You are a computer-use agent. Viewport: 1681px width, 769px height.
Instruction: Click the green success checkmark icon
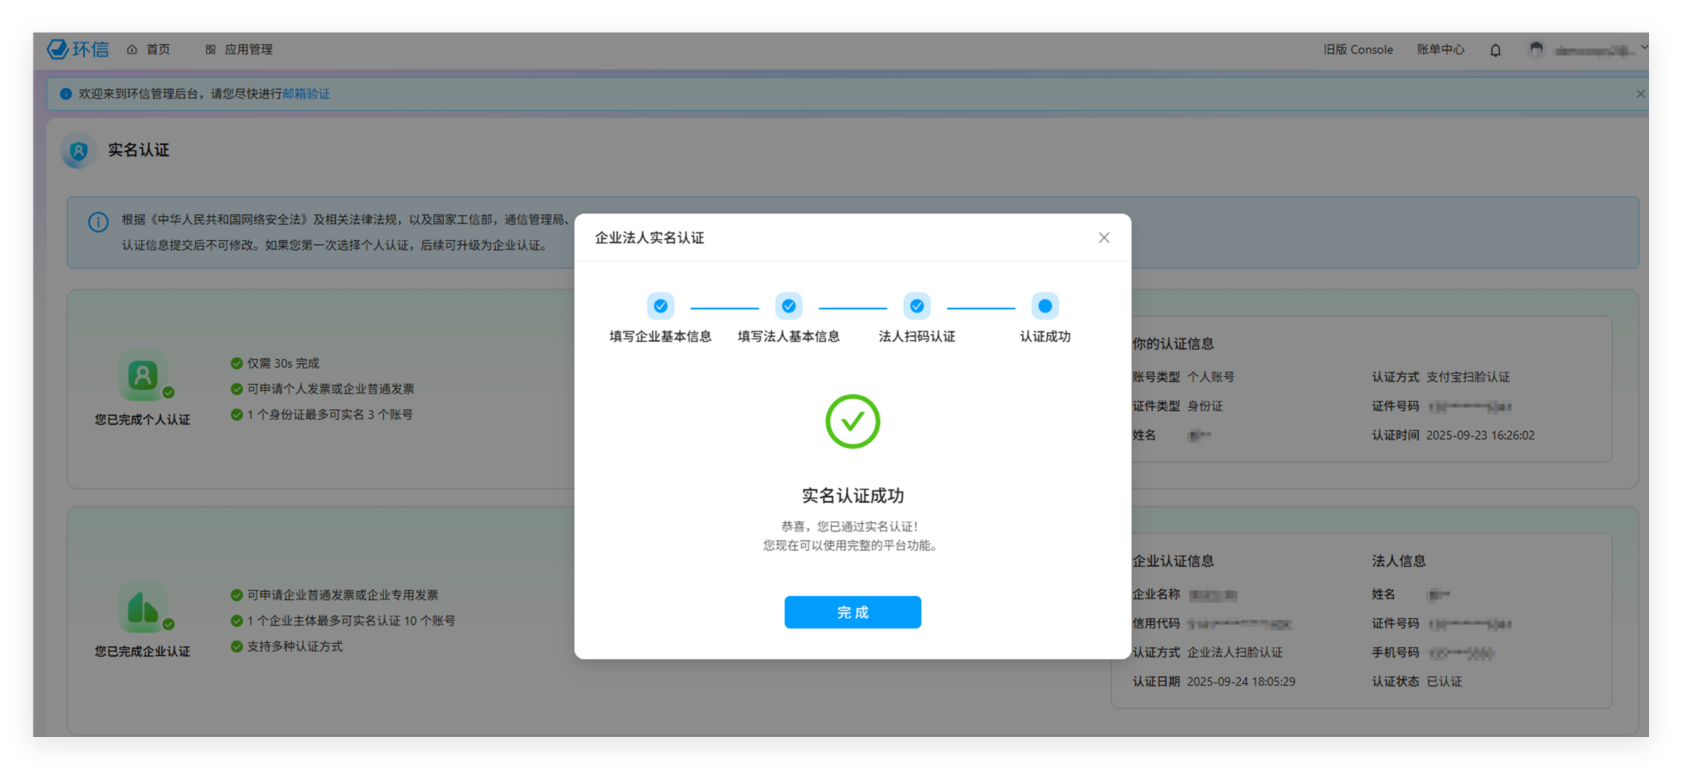[853, 421]
